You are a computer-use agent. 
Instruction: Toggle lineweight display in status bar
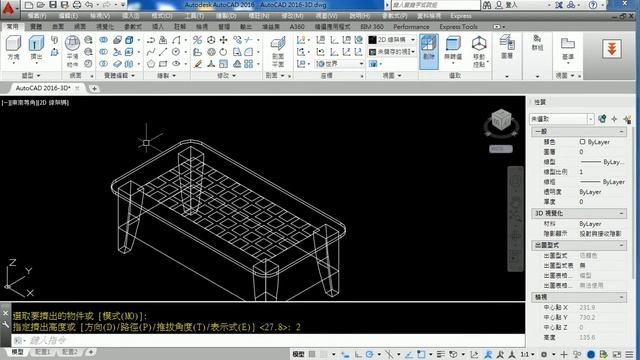[441, 354]
